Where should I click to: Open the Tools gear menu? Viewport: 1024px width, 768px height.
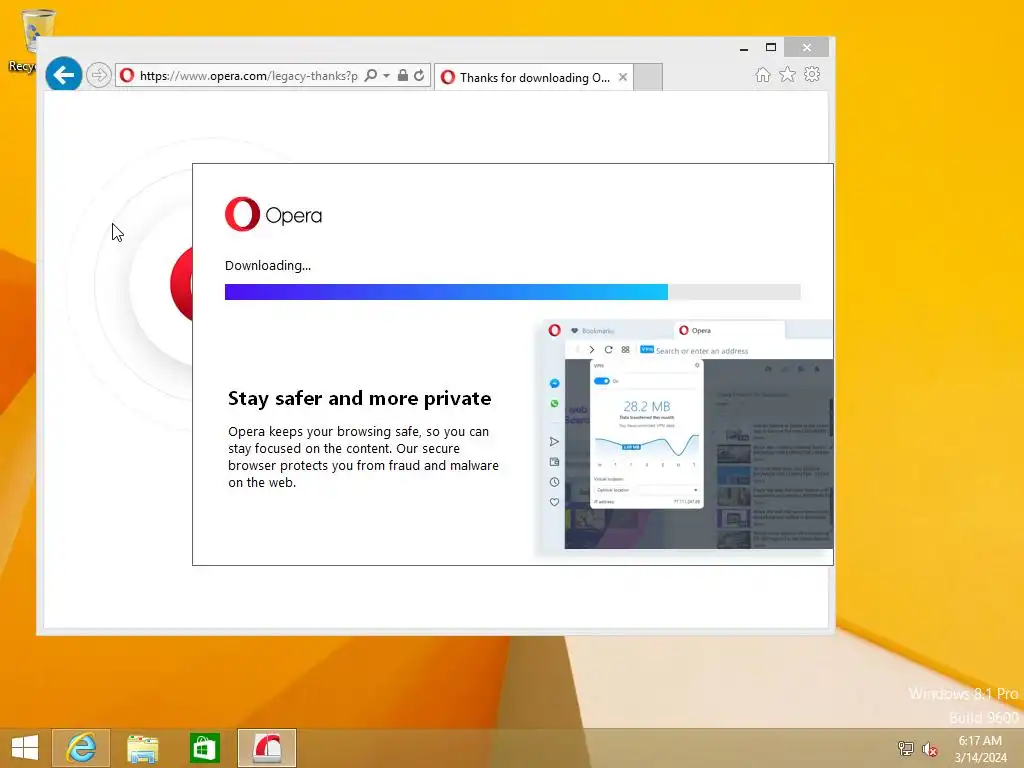pyautogui.click(x=812, y=74)
